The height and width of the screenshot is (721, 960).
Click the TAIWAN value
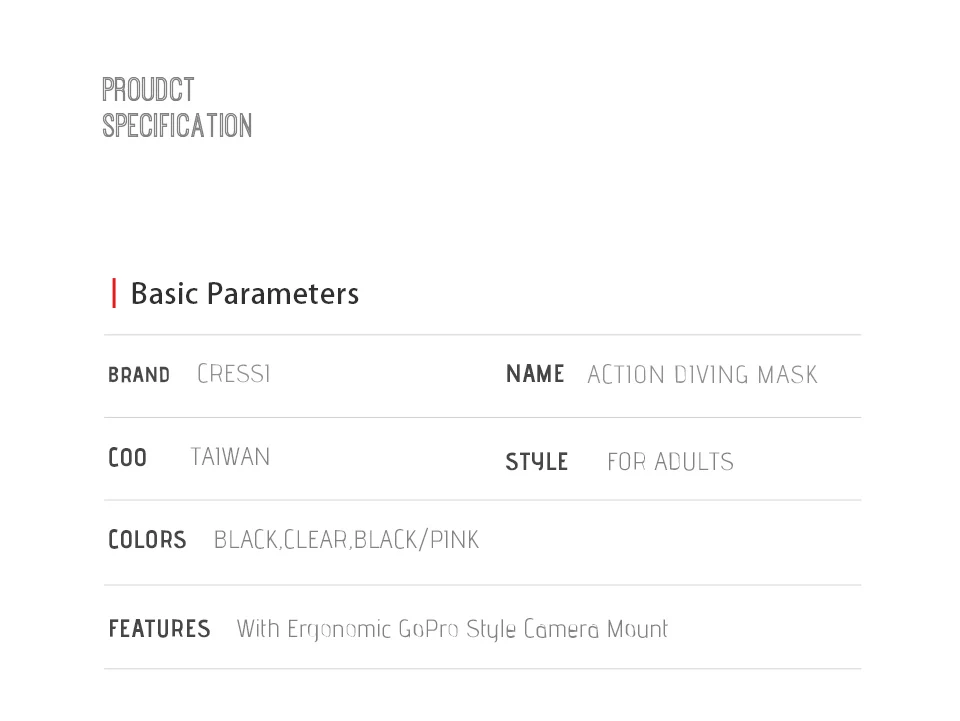coord(230,457)
